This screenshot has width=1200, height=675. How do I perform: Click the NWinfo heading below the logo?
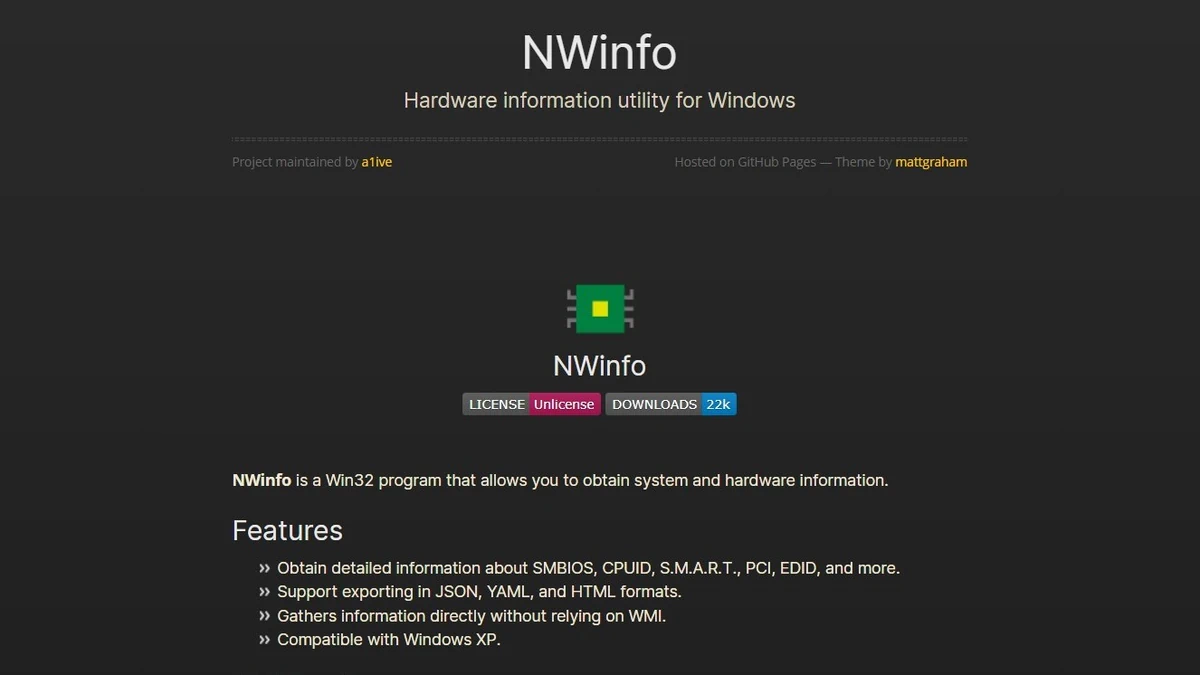point(600,365)
